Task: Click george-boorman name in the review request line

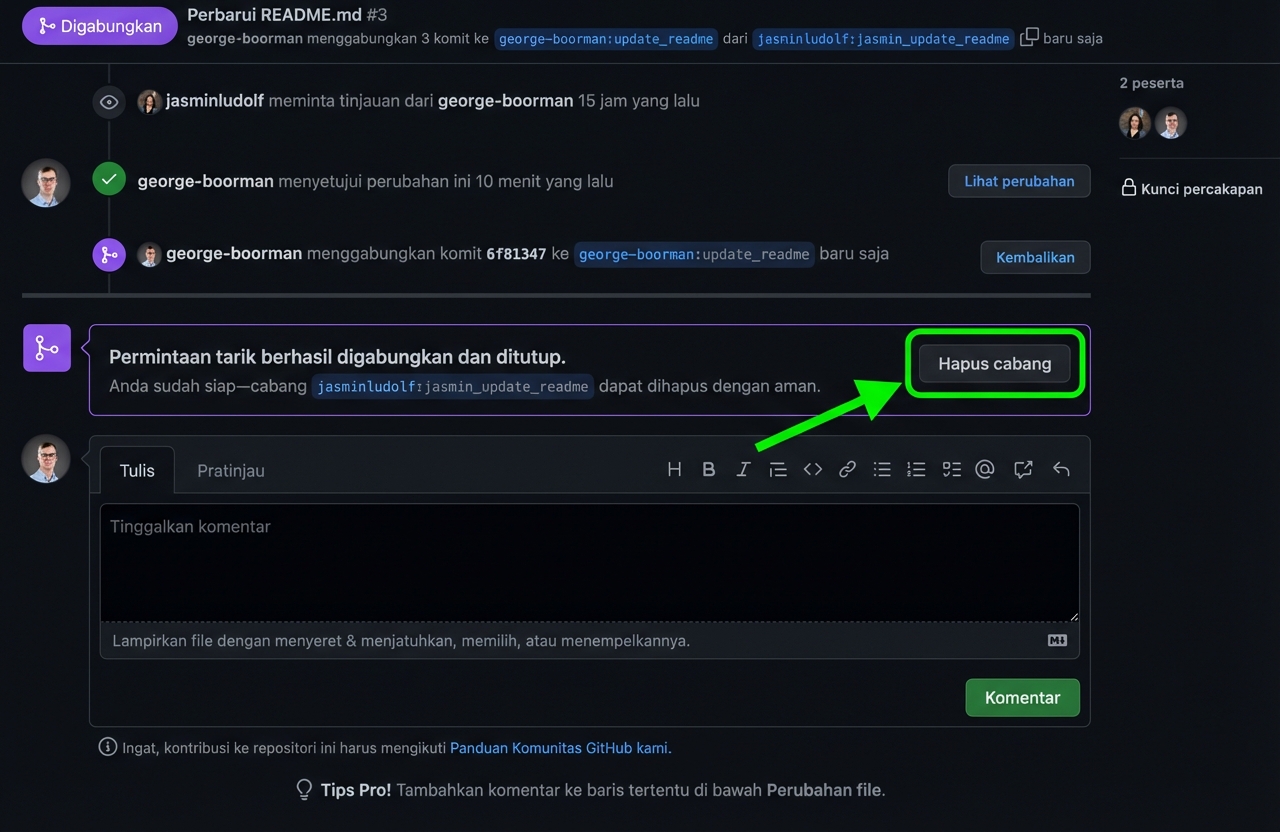Action: (506, 101)
